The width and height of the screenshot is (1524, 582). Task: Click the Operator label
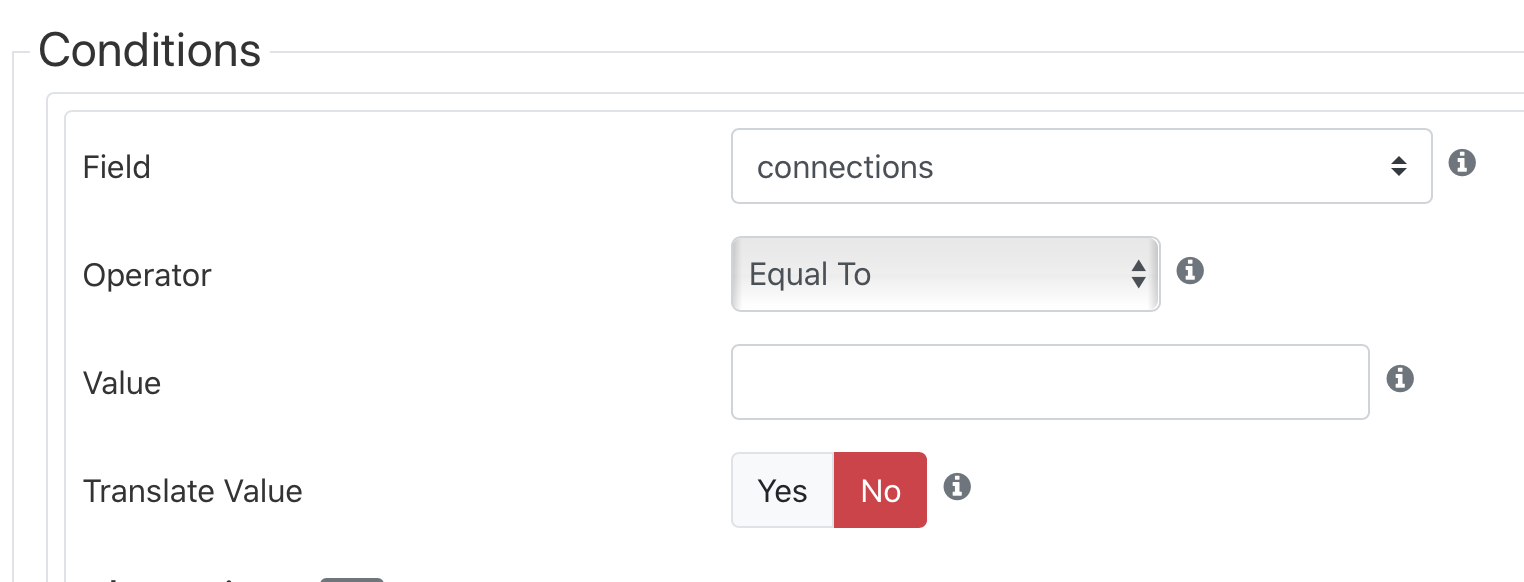tap(147, 275)
